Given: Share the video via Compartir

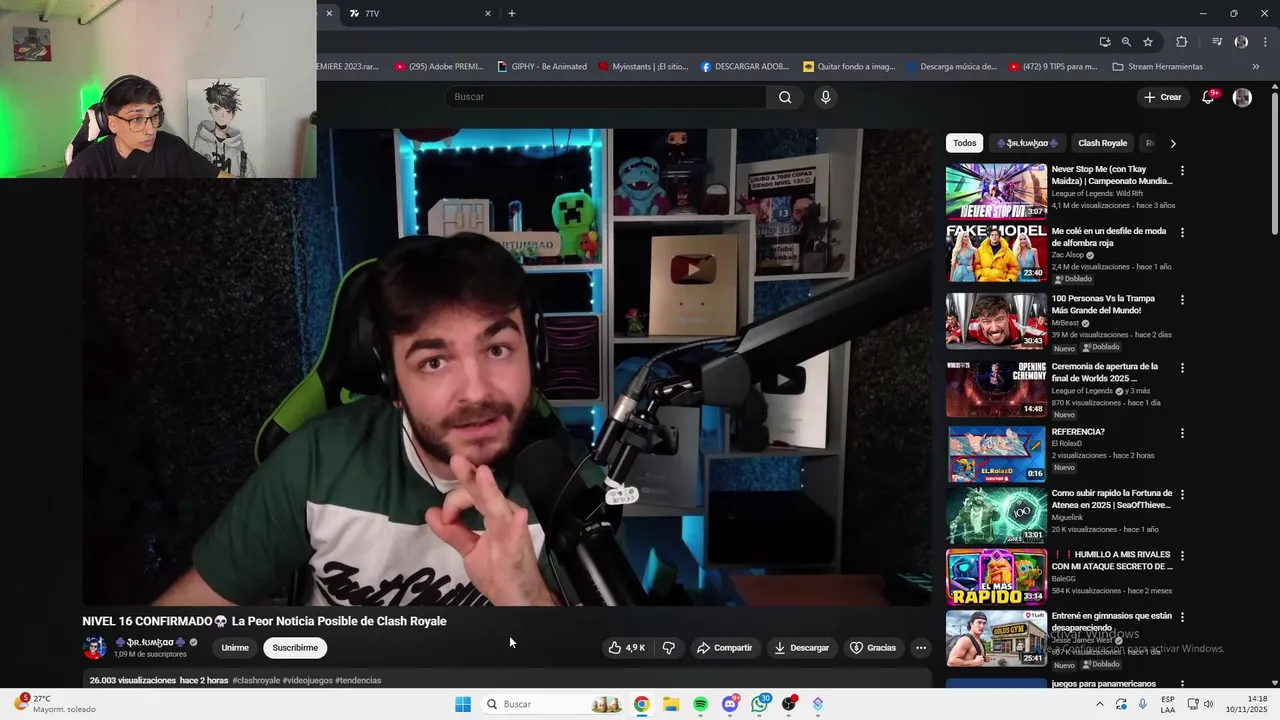Looking at the screenshot, I should point(724,648).
